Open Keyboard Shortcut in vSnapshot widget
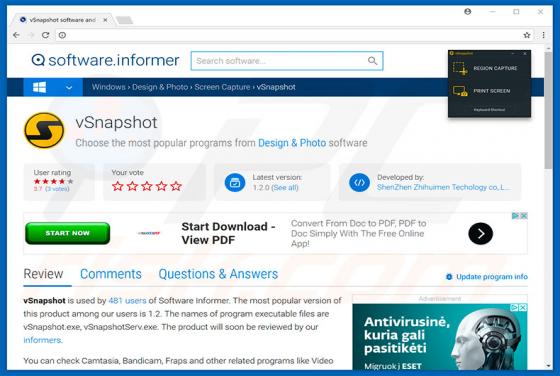Screen dimensions: 560x376 489,110
